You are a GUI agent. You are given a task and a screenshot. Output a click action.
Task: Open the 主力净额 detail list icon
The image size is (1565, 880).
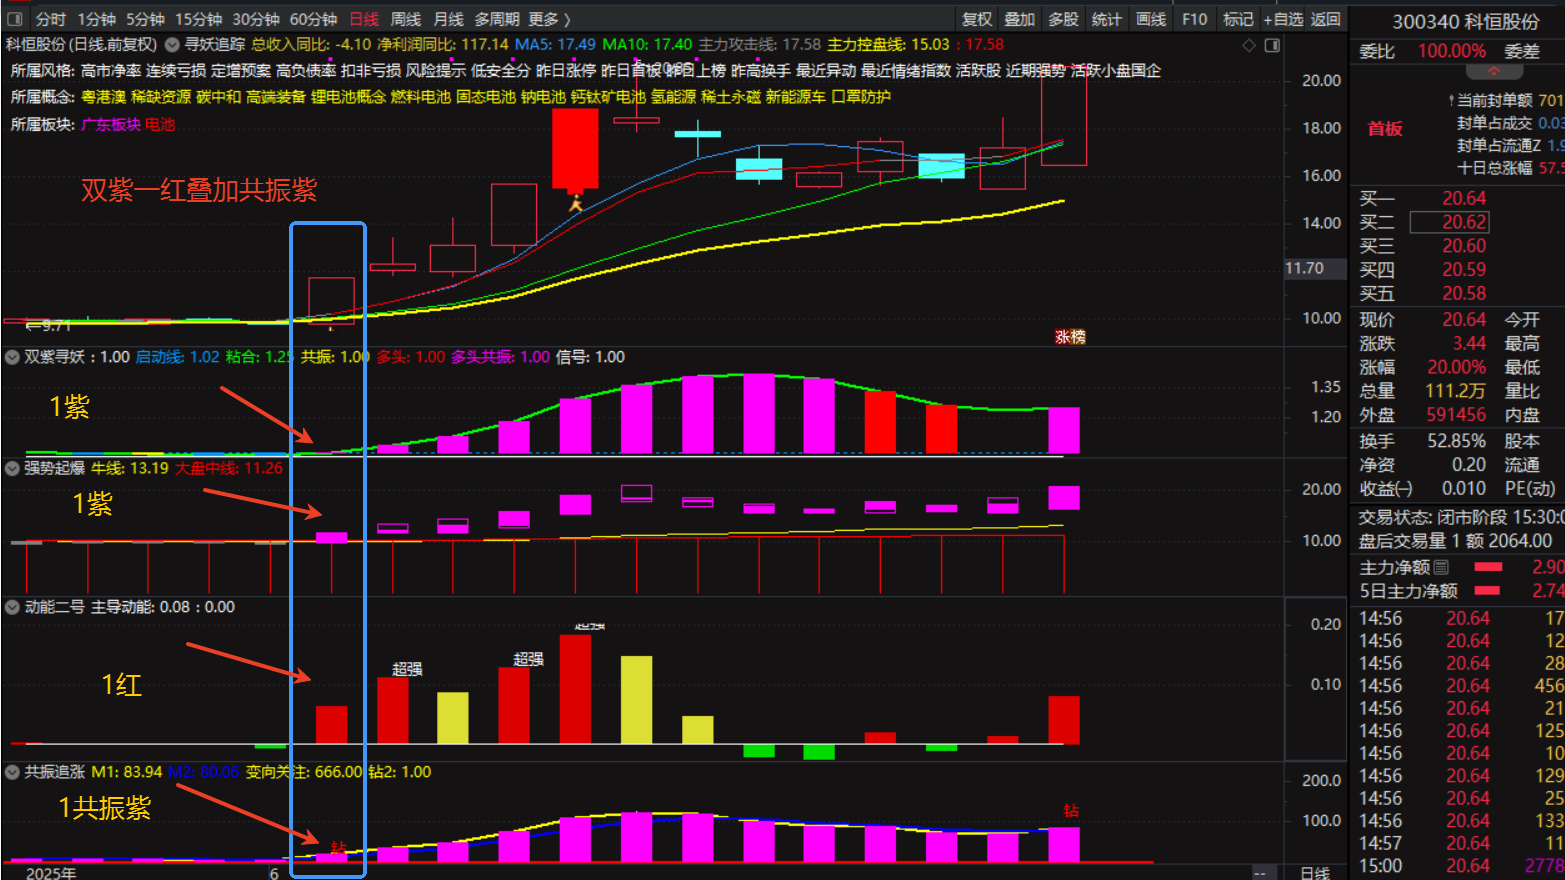pos(1441,567)
